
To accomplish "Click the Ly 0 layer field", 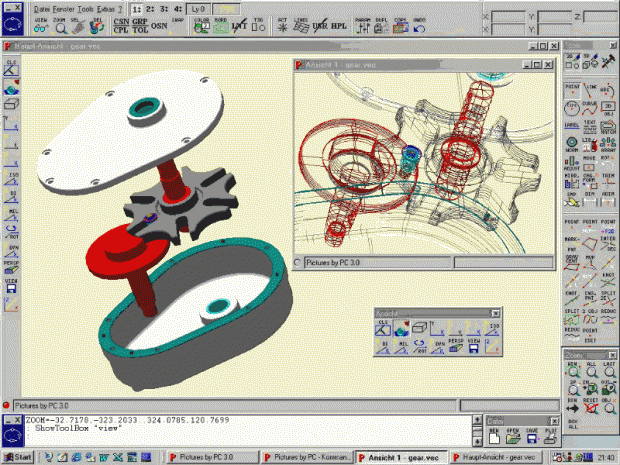I will (x=198, y=9).
